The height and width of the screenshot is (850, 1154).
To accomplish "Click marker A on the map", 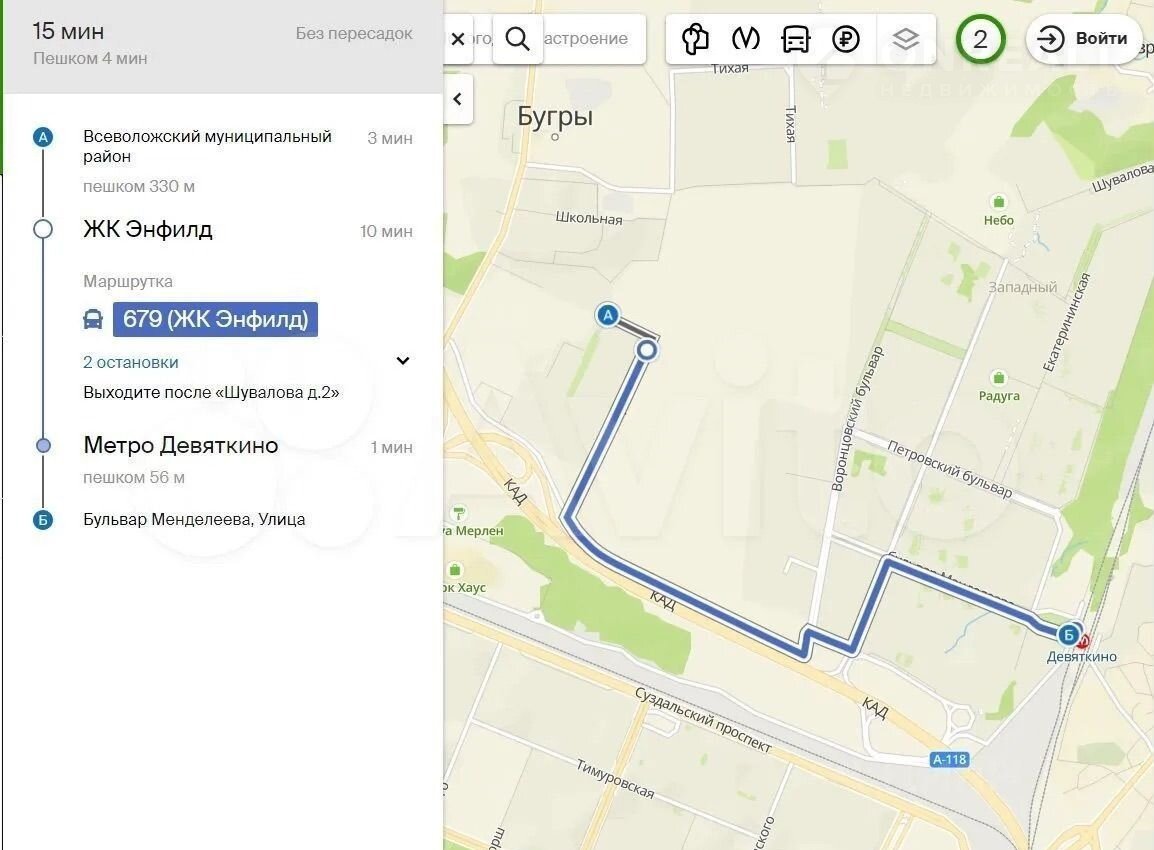I will (x=606, y=316).
